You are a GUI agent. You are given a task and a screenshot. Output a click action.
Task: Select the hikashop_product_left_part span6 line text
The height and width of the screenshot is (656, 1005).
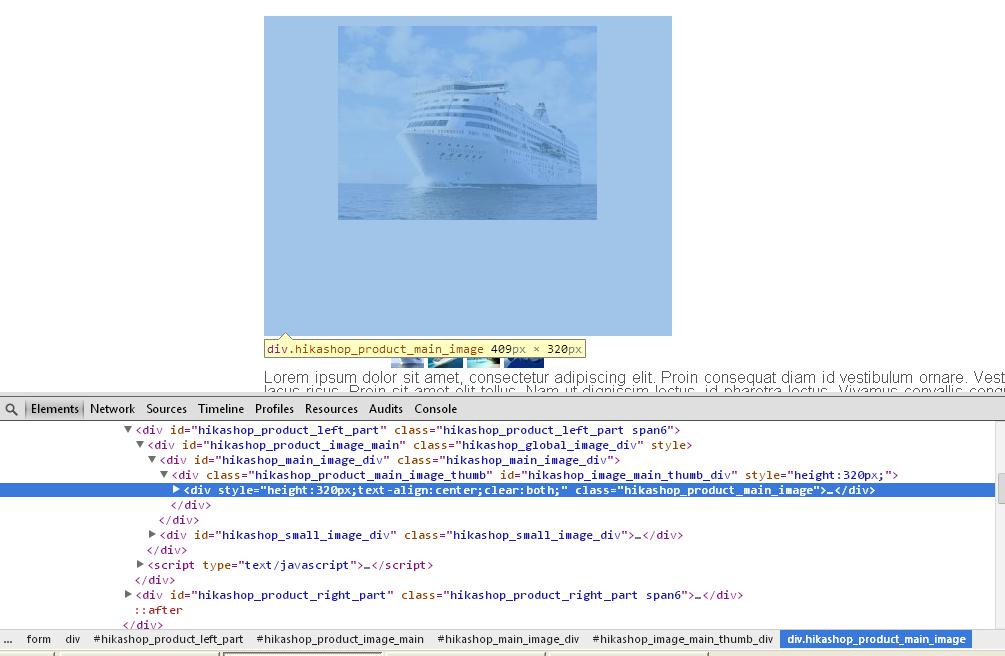tap(408, 430)
